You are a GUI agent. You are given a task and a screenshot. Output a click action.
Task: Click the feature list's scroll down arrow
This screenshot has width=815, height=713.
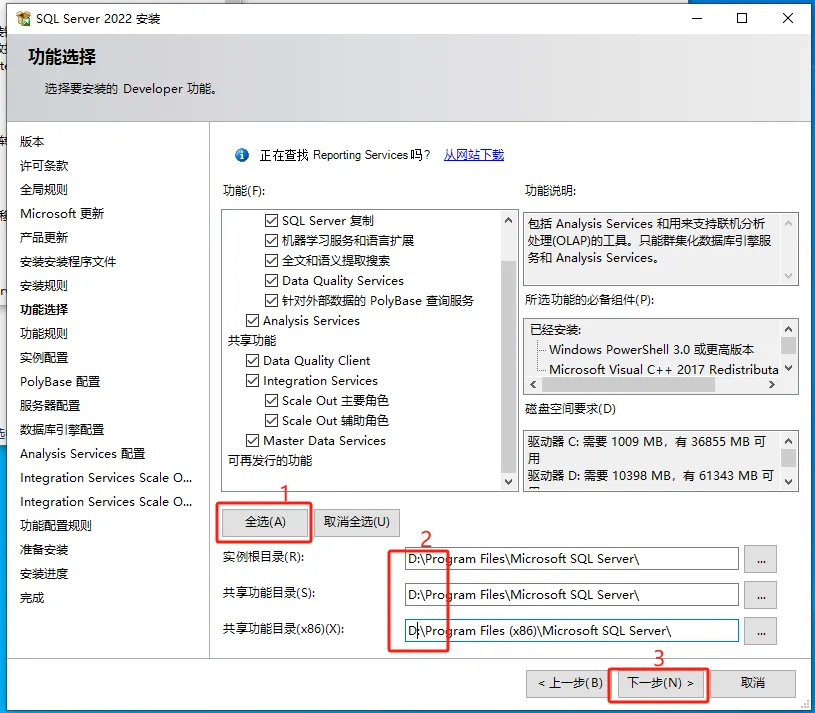click(508, 482)
